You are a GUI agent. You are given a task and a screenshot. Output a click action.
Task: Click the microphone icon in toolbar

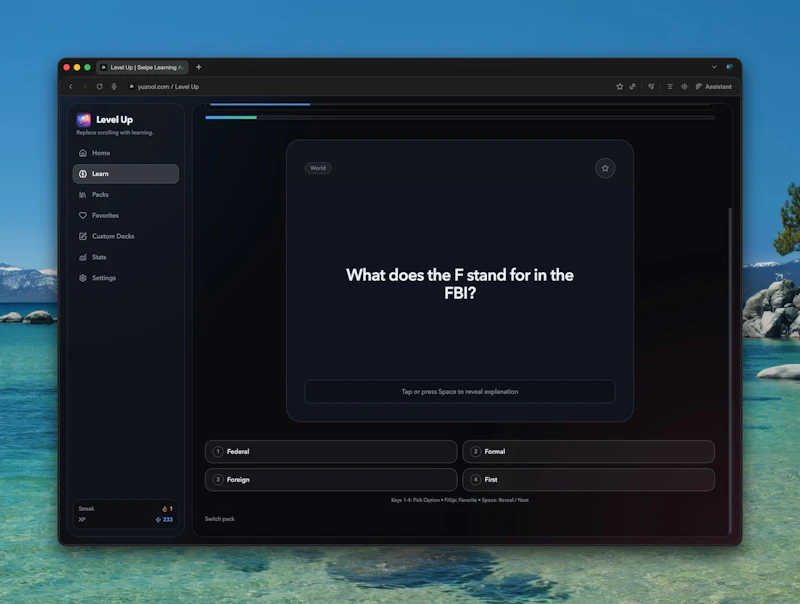pos(114,87)
